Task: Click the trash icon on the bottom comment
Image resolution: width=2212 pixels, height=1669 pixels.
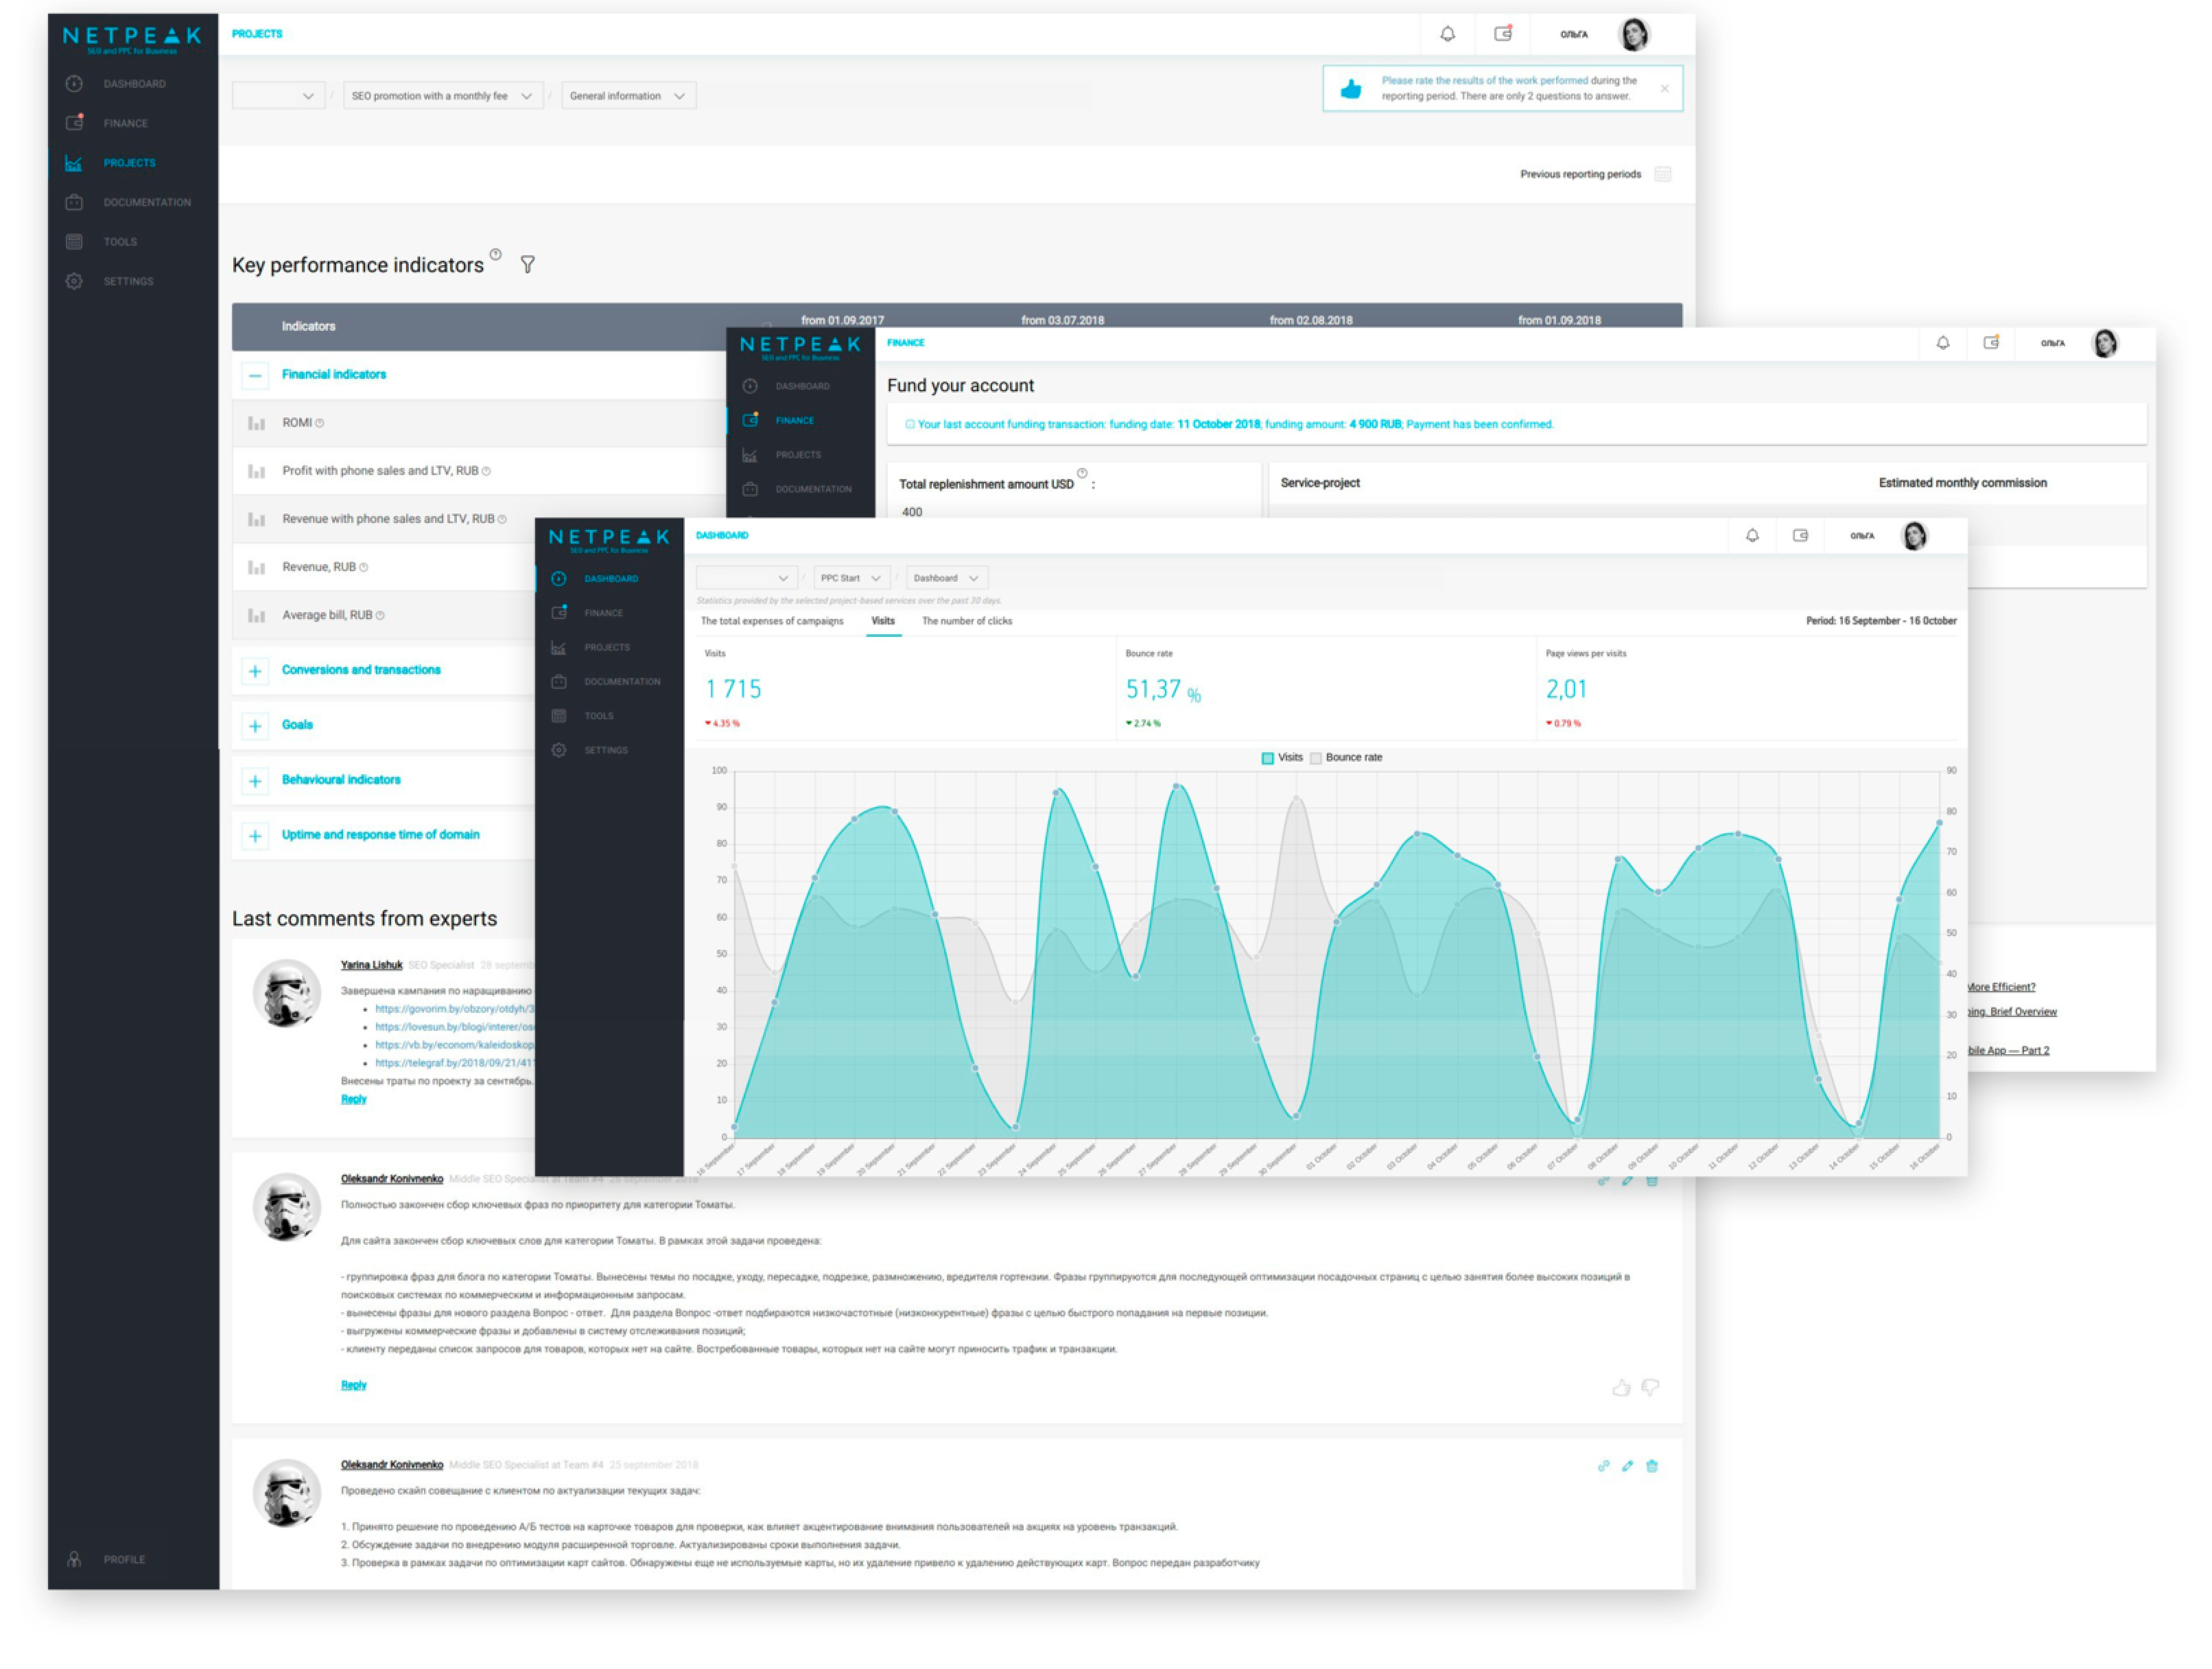Action: pos(1652,1466)
